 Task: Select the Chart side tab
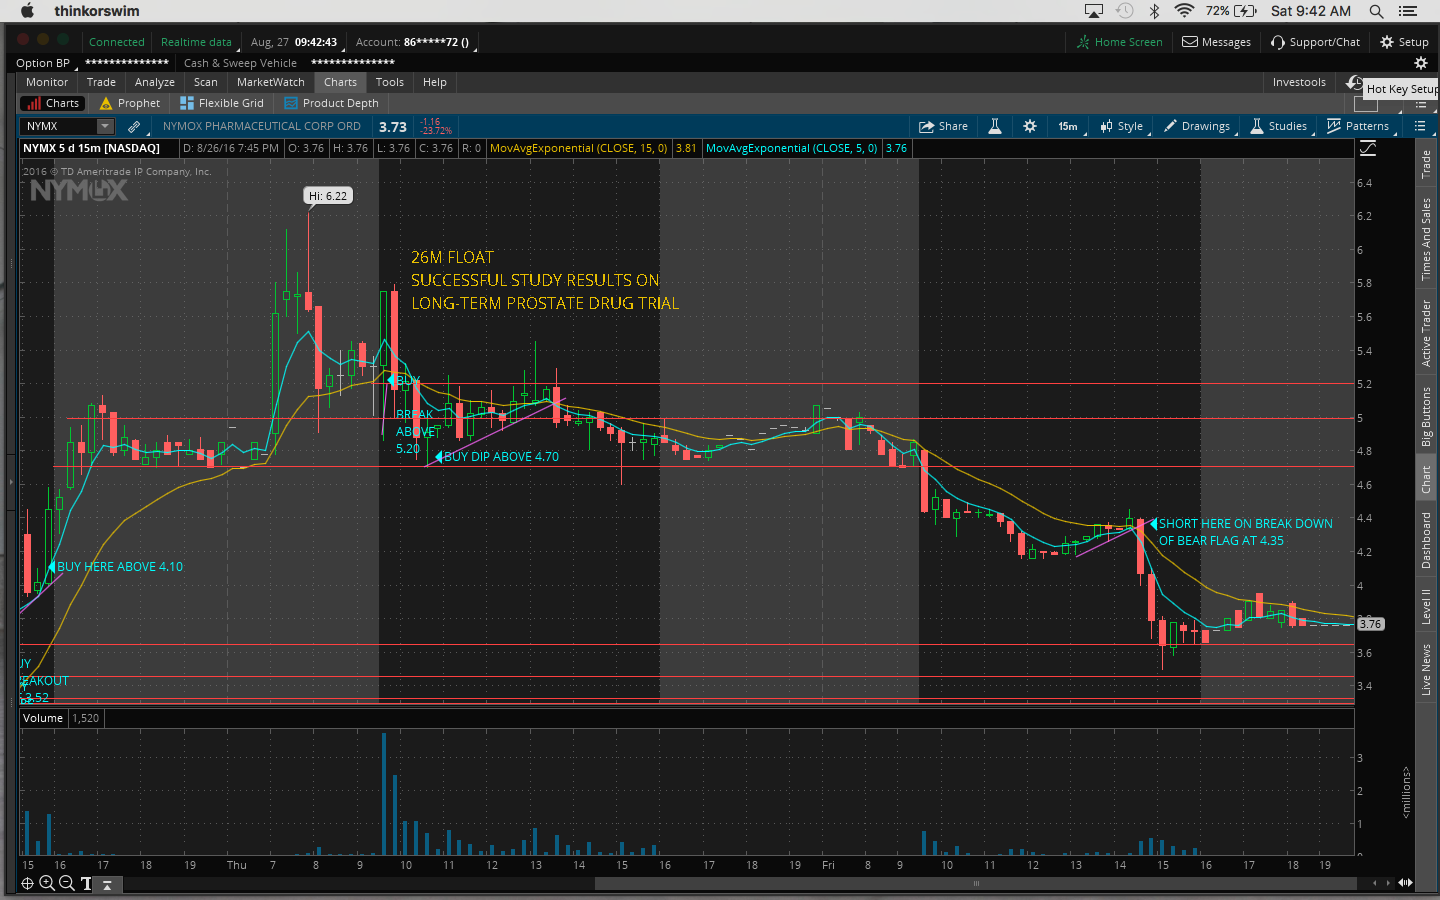(x=1426, y=480)
